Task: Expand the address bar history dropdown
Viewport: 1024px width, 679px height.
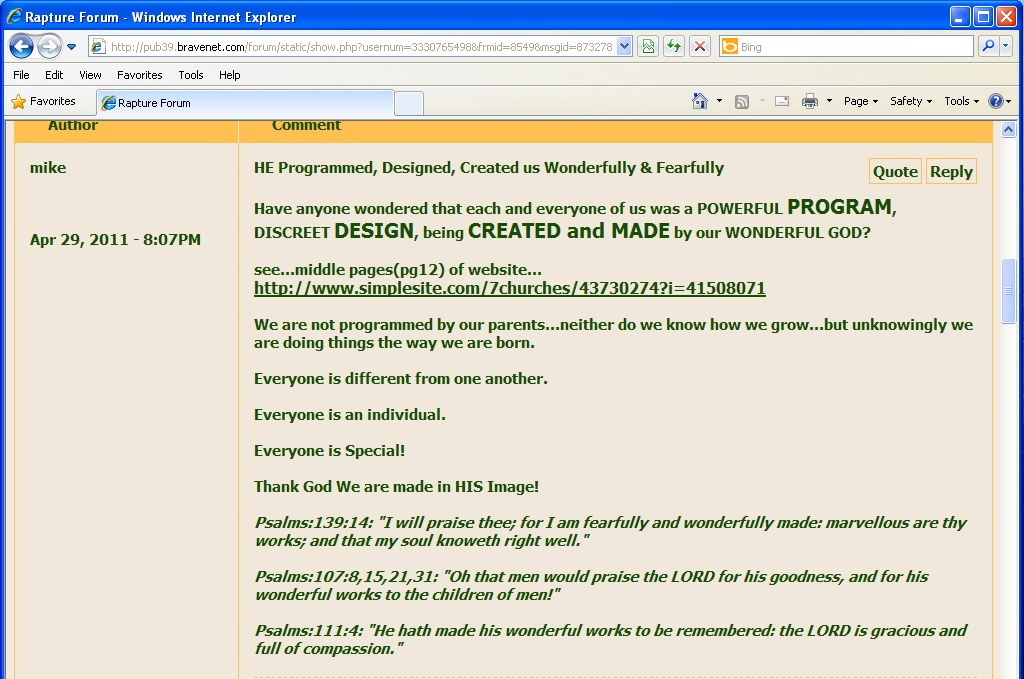Action: (624, 46)
